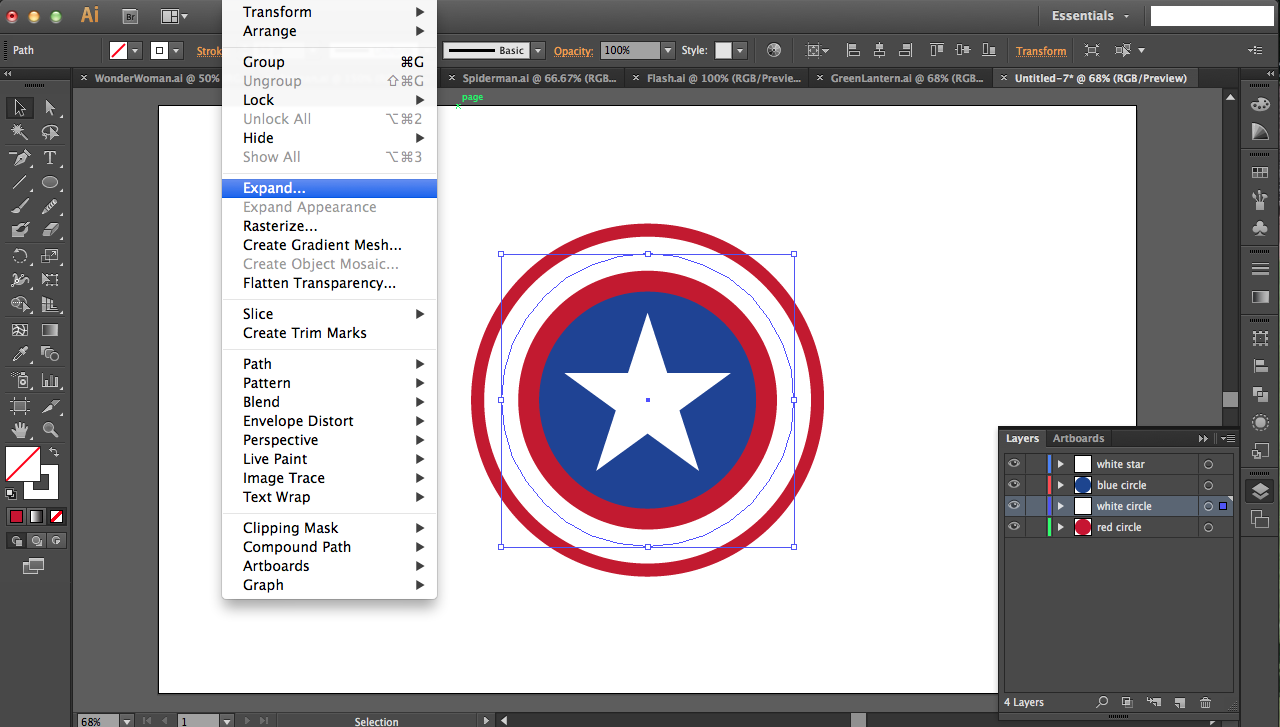Image resolution: width=1280 pixels, height=727 pixels.
Task: Click target circle of red circle layer
Action: pos(1208,527)
